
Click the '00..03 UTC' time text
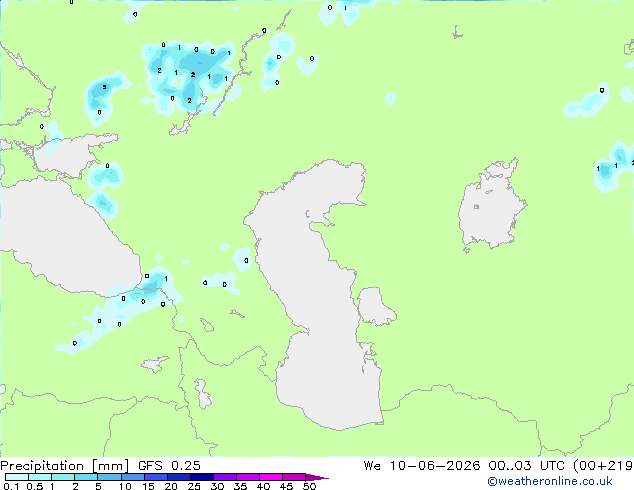tap(526, 466)
